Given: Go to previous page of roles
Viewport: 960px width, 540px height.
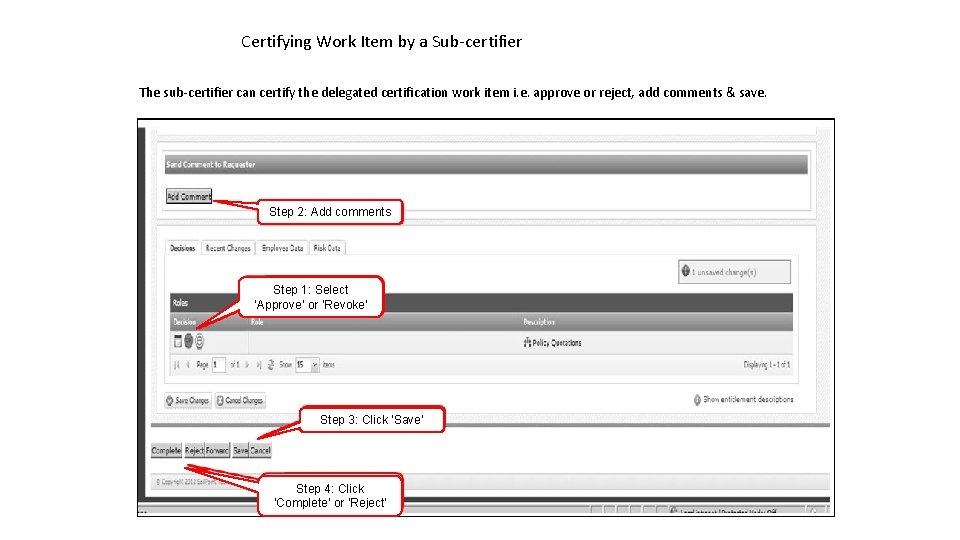Looking at the screenshot, I should tap(187, 365).
